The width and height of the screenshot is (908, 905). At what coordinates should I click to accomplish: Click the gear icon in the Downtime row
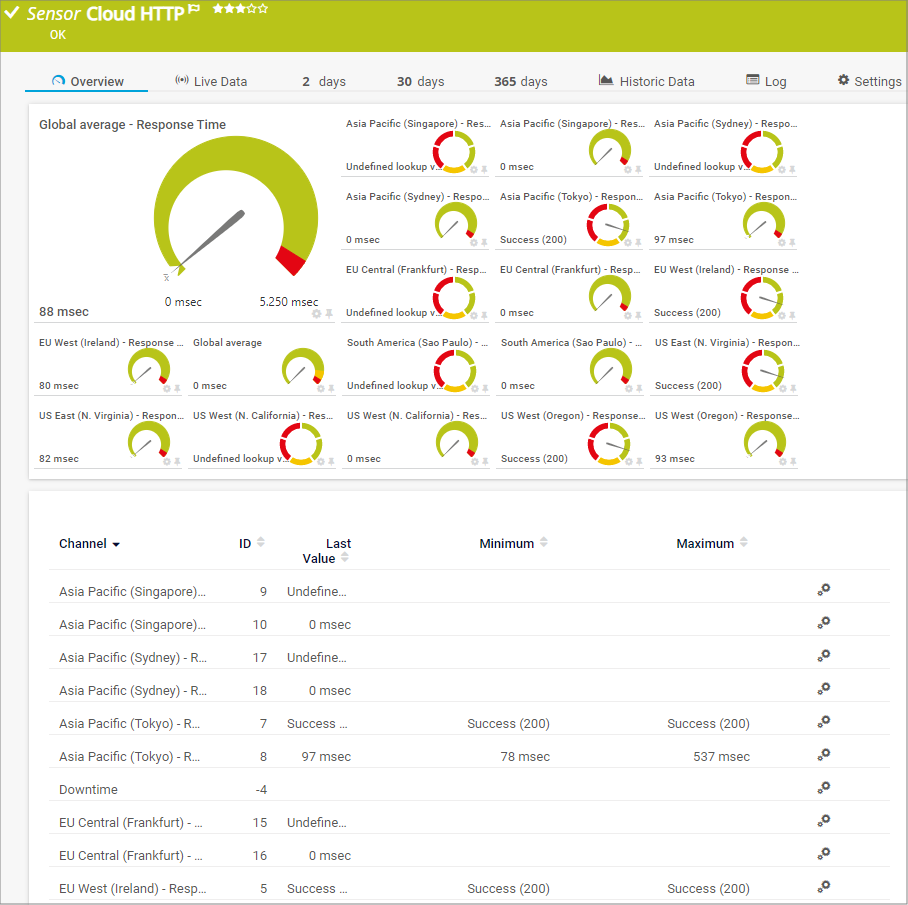[x=823, y=788]
